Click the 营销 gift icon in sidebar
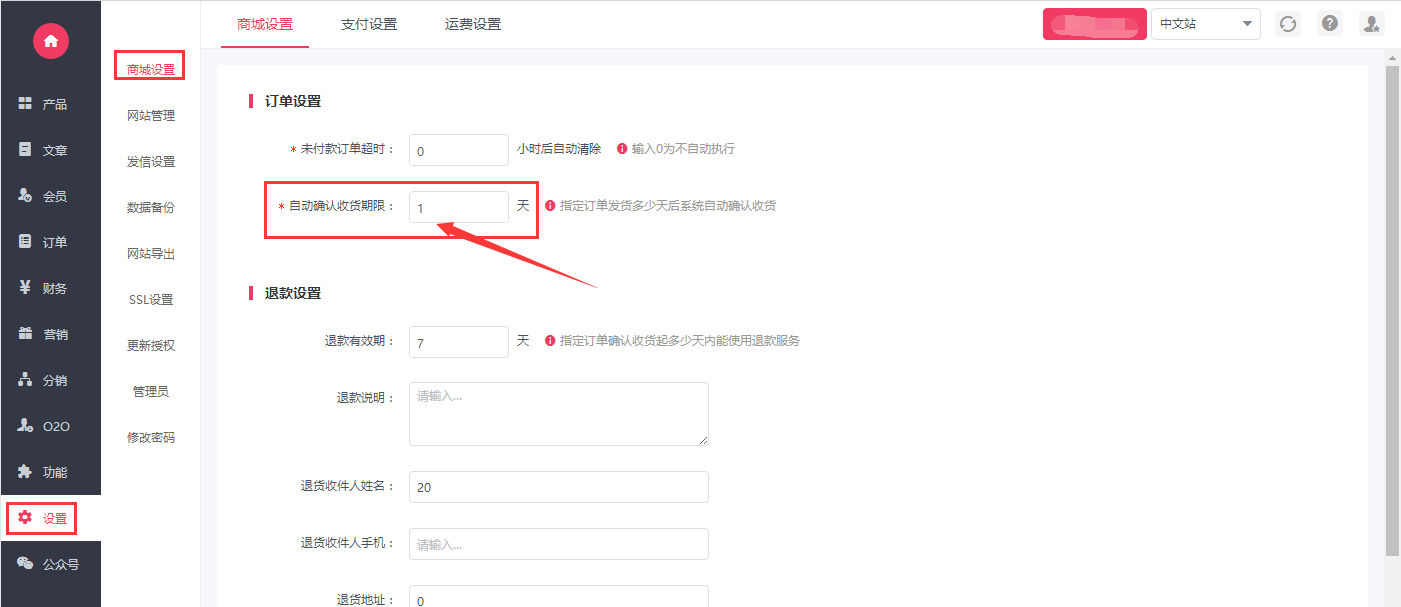 click(x=26, y=334)
